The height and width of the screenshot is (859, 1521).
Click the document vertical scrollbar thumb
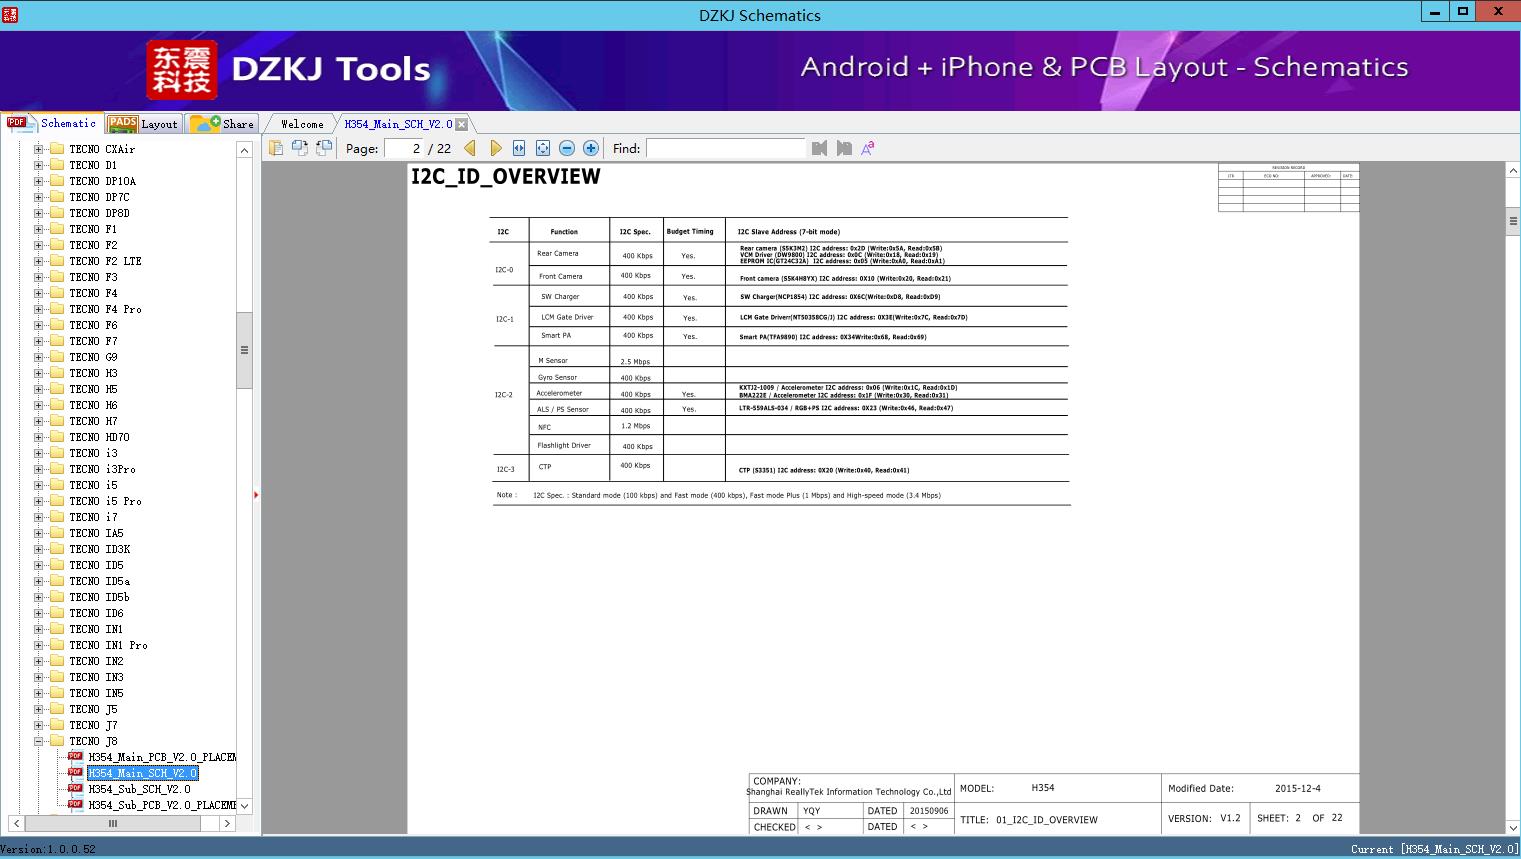point(1513,220)
